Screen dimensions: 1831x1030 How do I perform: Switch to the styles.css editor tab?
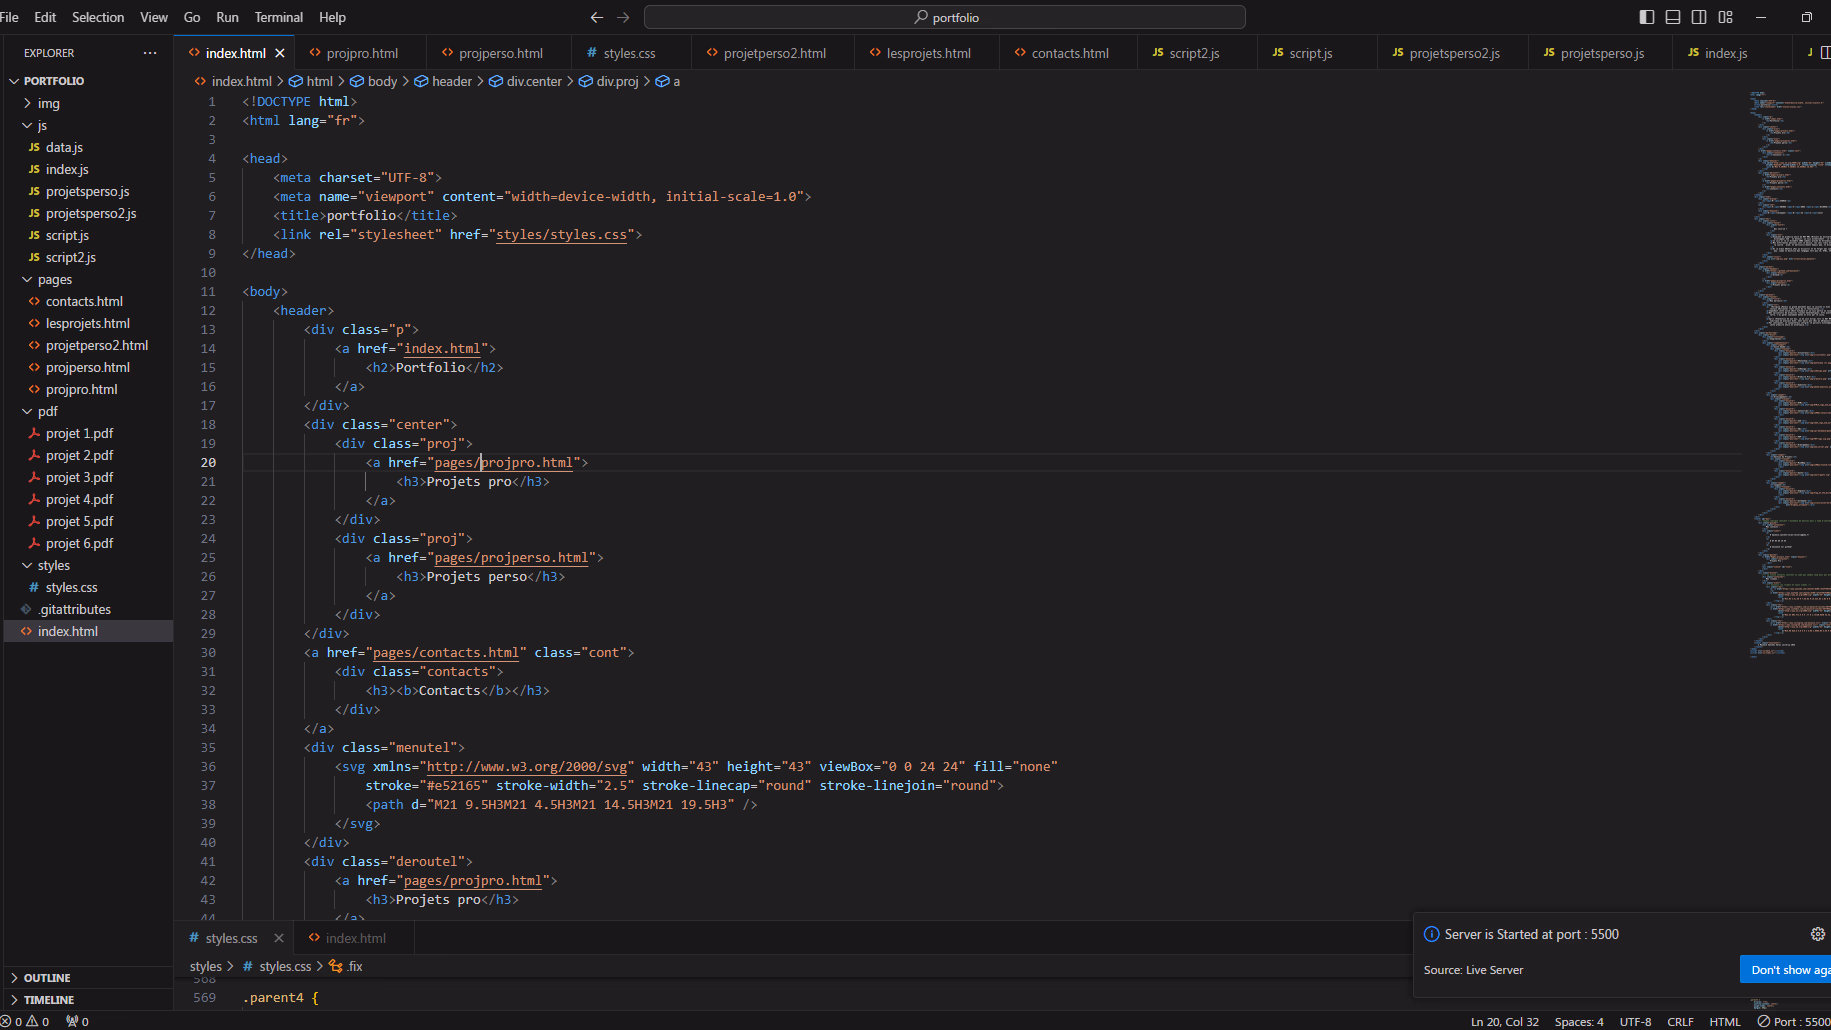[x=630, y=52]
